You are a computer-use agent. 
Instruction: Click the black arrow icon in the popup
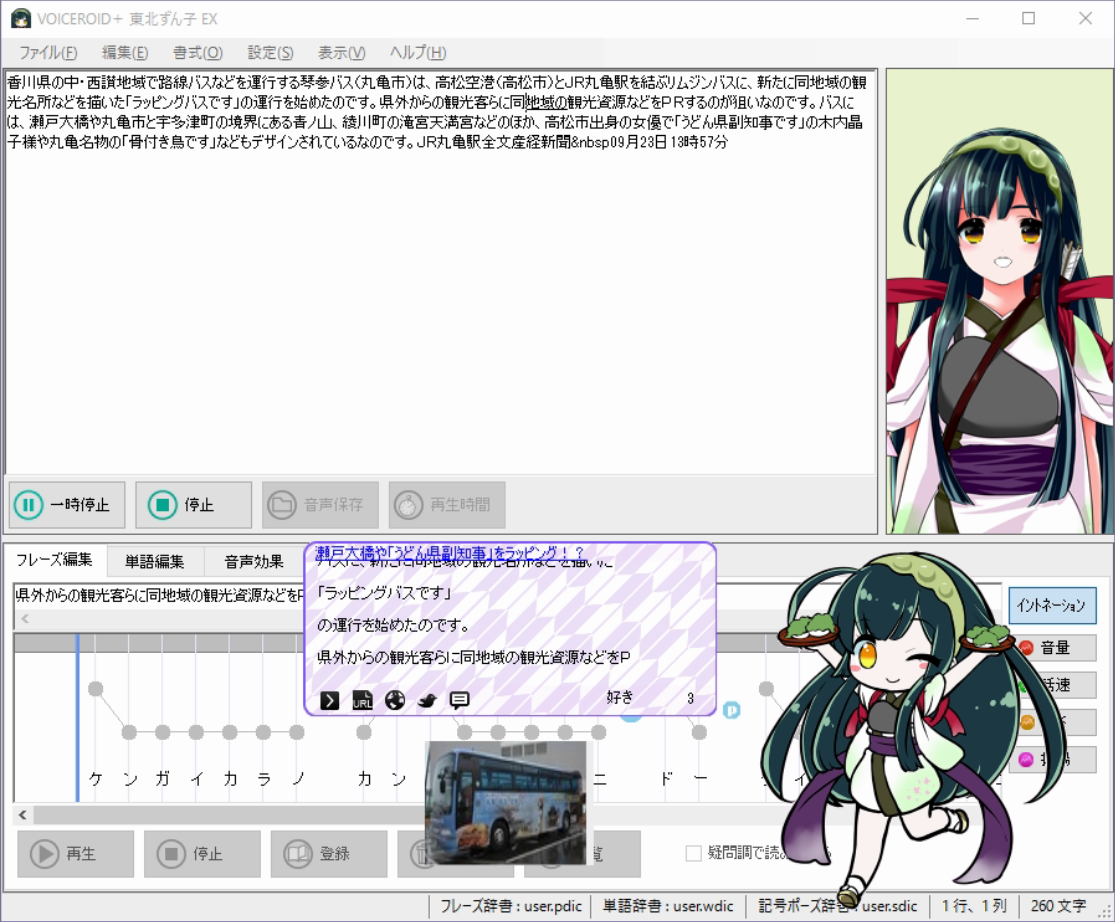click(x=329, y=700)
